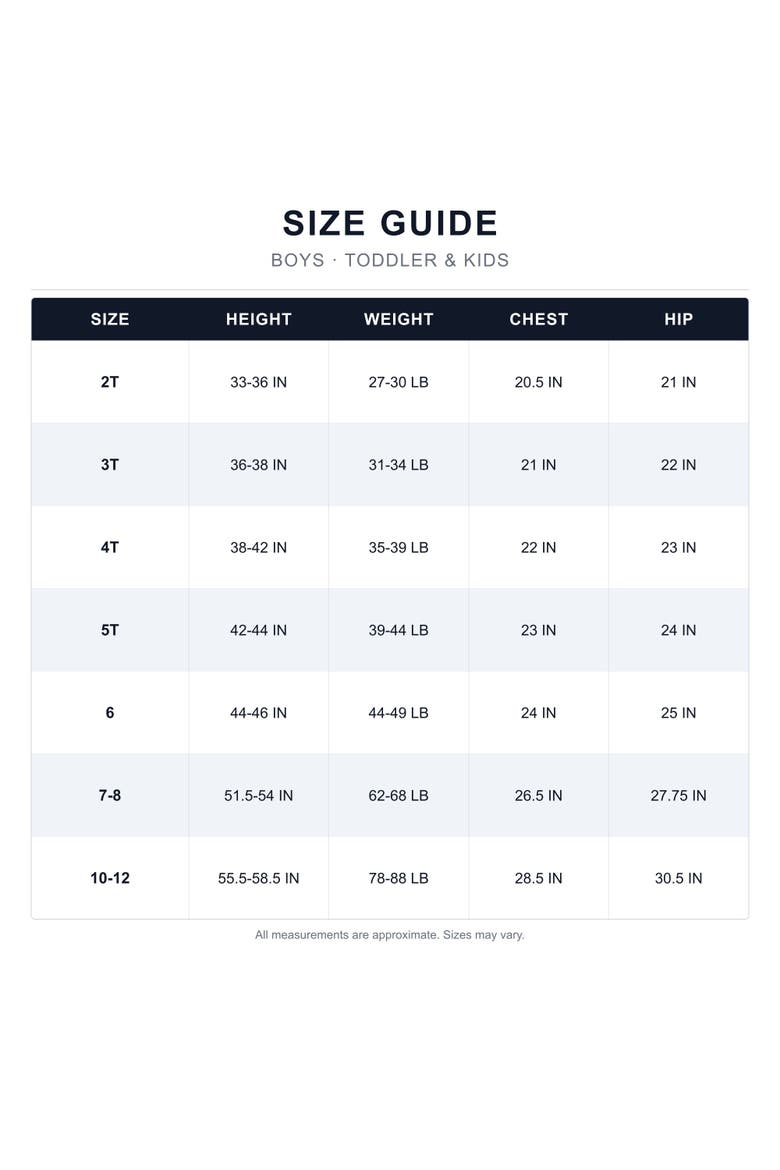Click the 55.5-58.5 IN height cell
The height and width of the screenshot is (1170, 780).
click(x=258, y=878)
